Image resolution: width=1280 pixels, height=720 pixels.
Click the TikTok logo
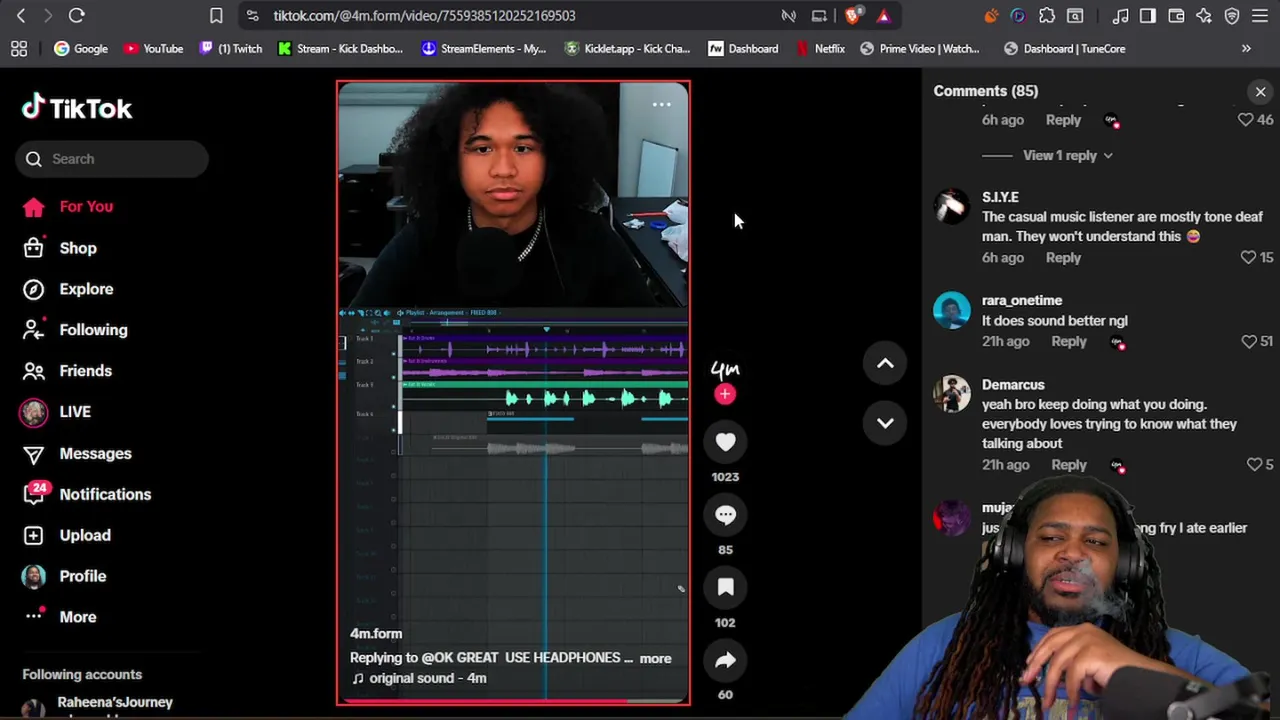[x=77, y=108]
